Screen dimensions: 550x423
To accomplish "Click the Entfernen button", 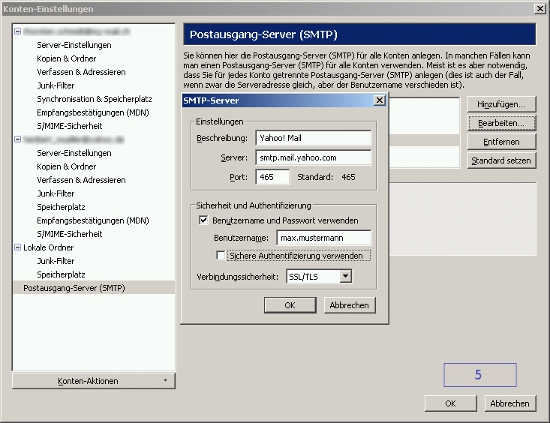I will [x=501, y=142].
